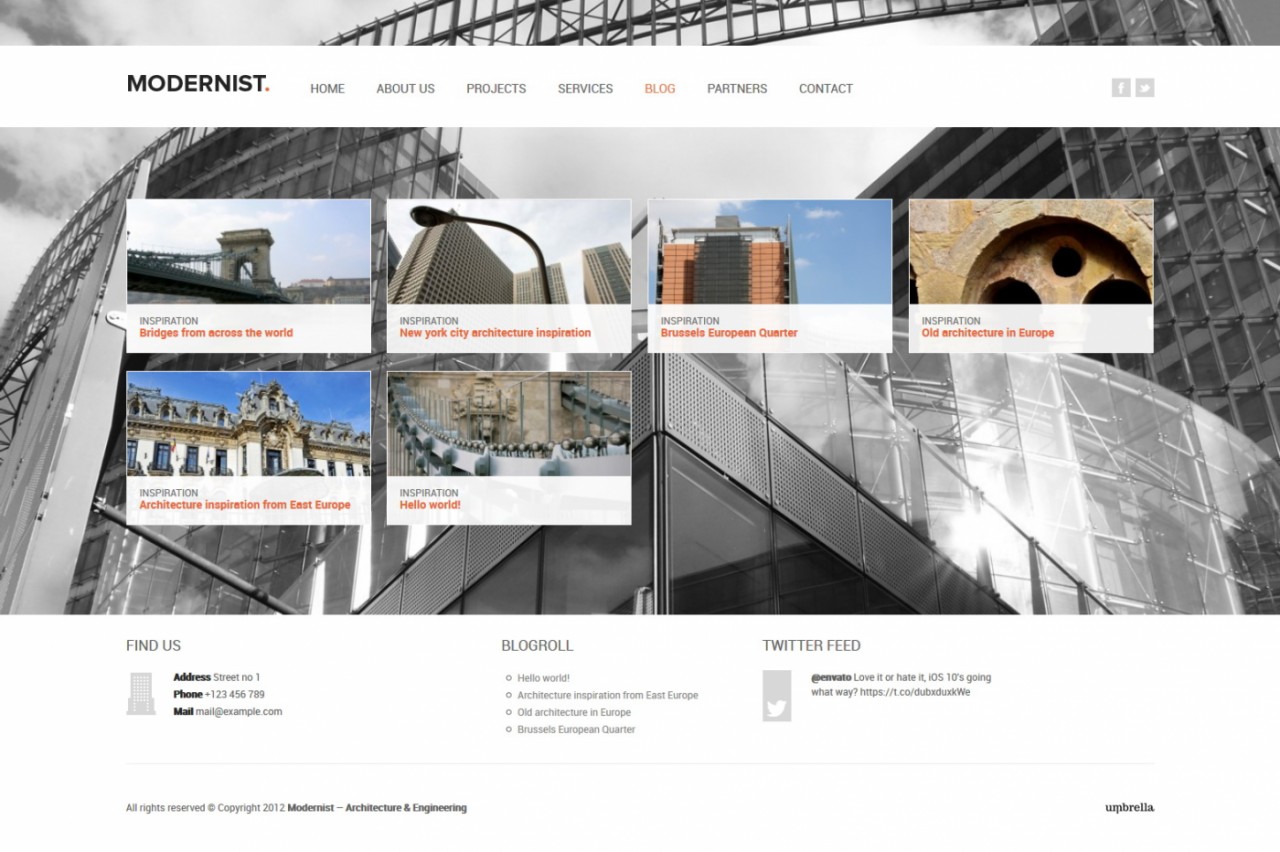1280x852 pixels.
Task: Open the Twitter icon in the header
Action: pyautogui.click(x=1145, y=88)
